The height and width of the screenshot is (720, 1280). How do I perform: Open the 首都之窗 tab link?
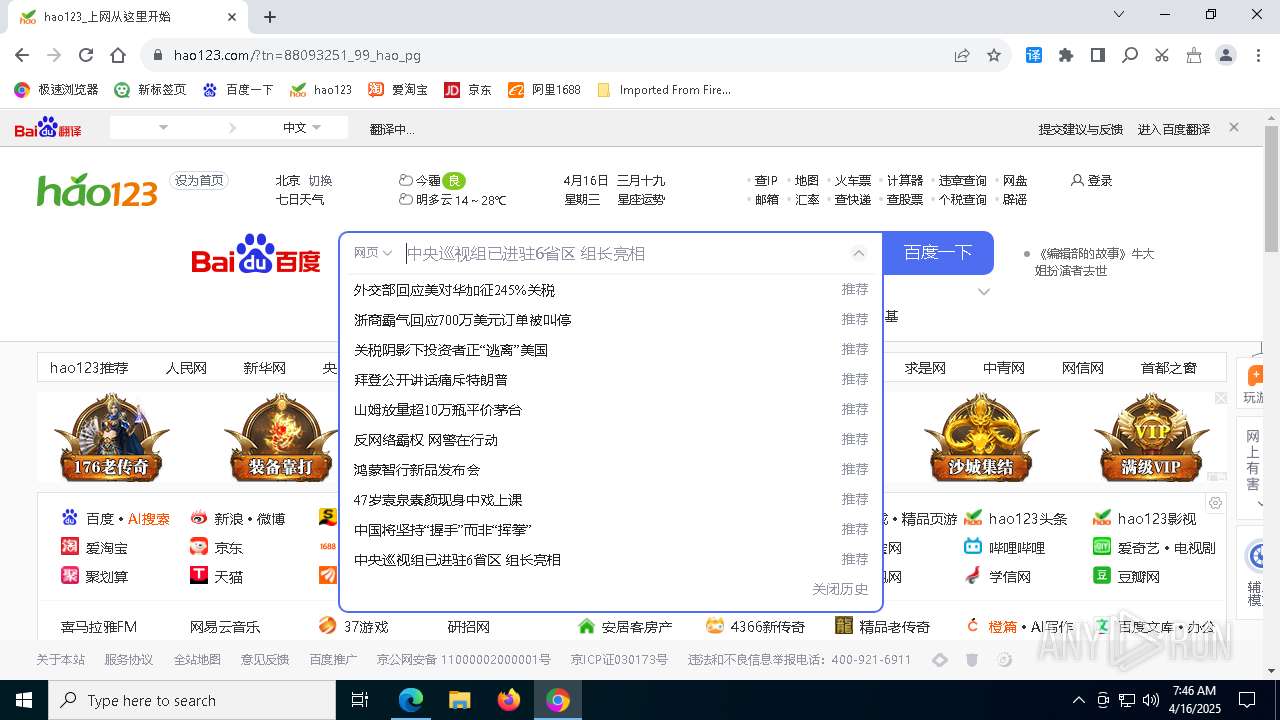click(1169, 368)
